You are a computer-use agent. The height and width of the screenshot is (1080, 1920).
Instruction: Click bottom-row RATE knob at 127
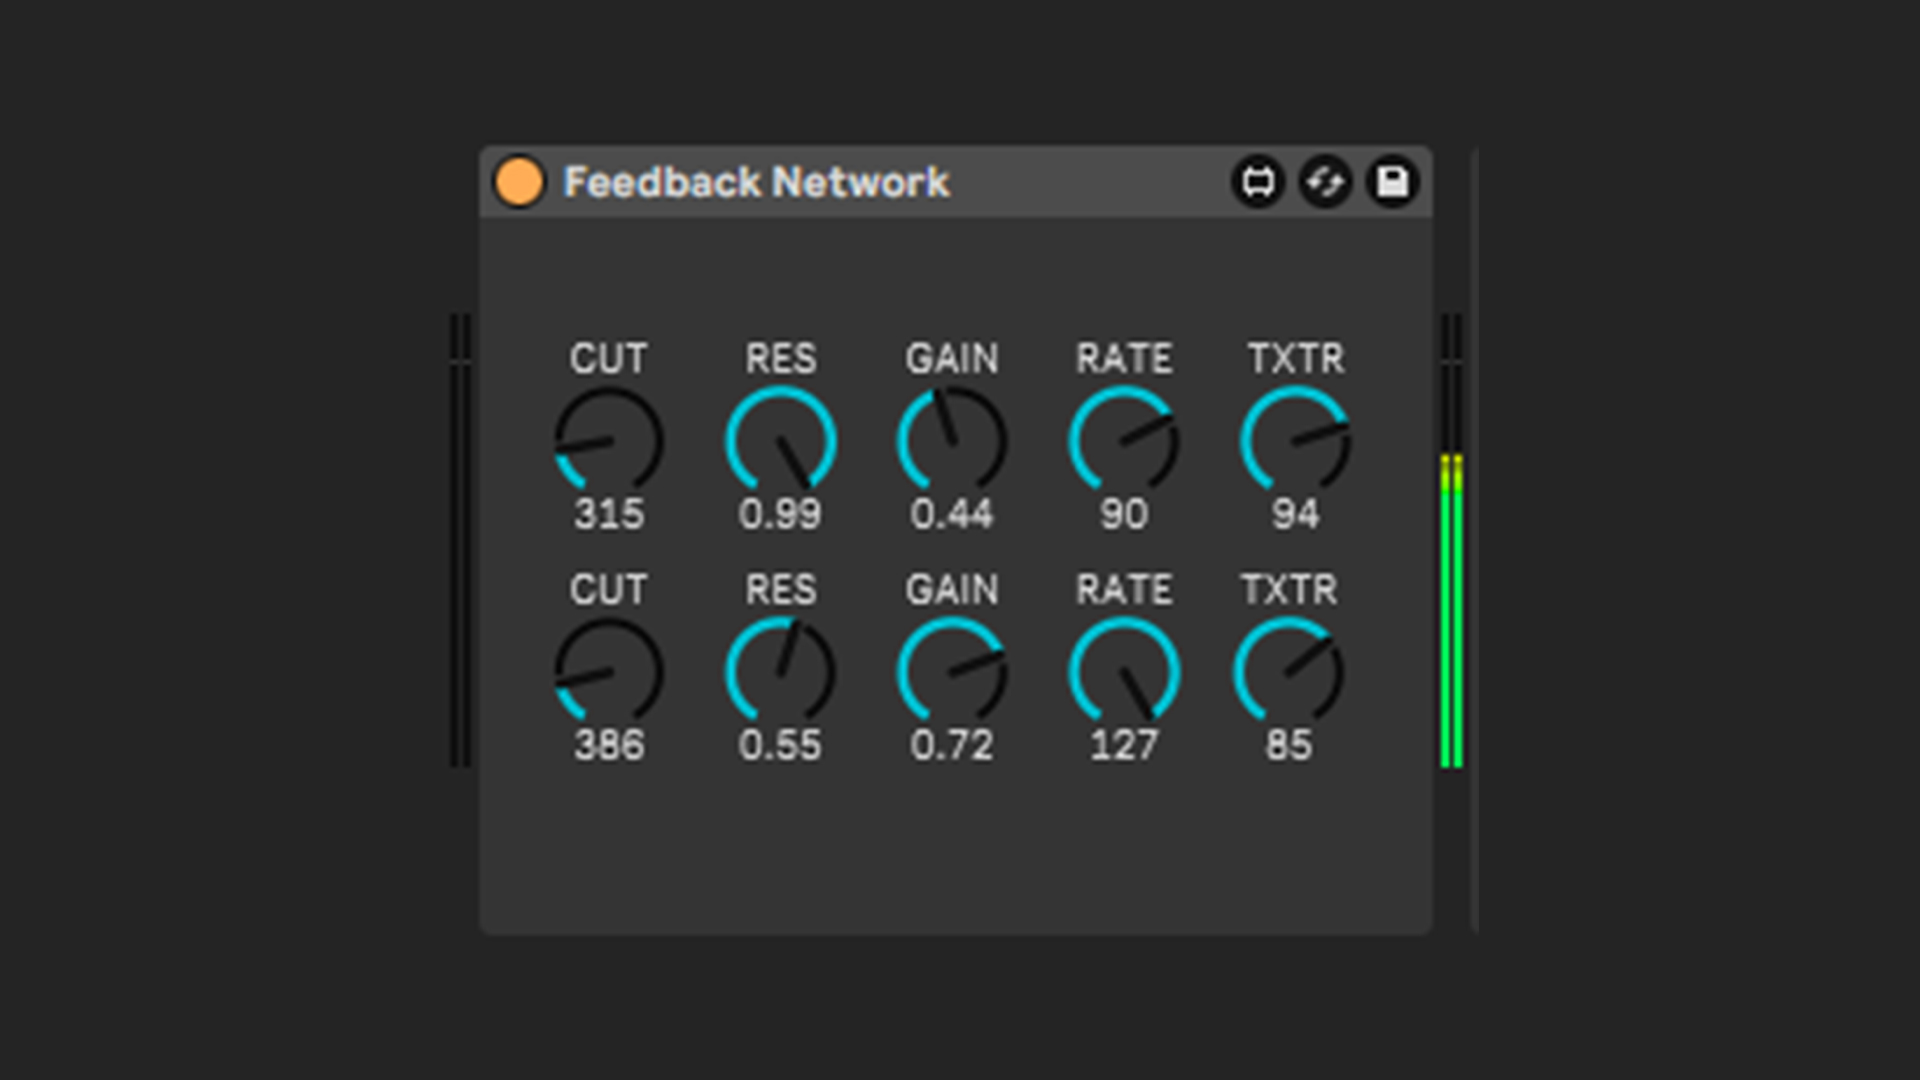pyautogui.click(x=1124, y=672)
